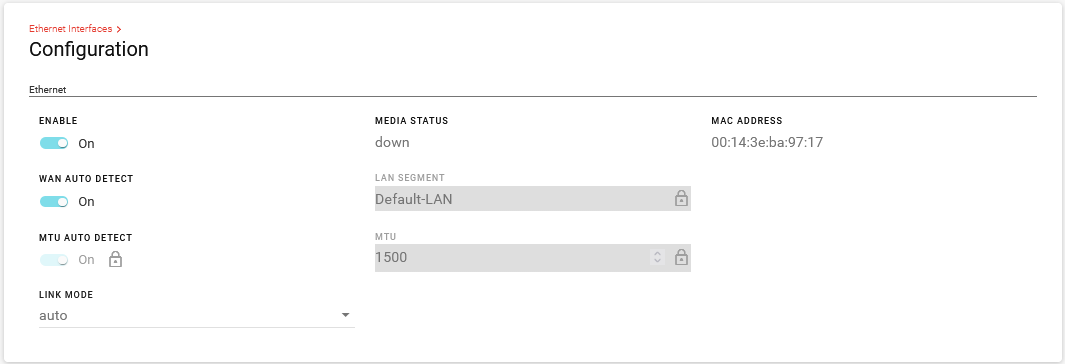Click the 'On' label beside Enable

(86, 144)
